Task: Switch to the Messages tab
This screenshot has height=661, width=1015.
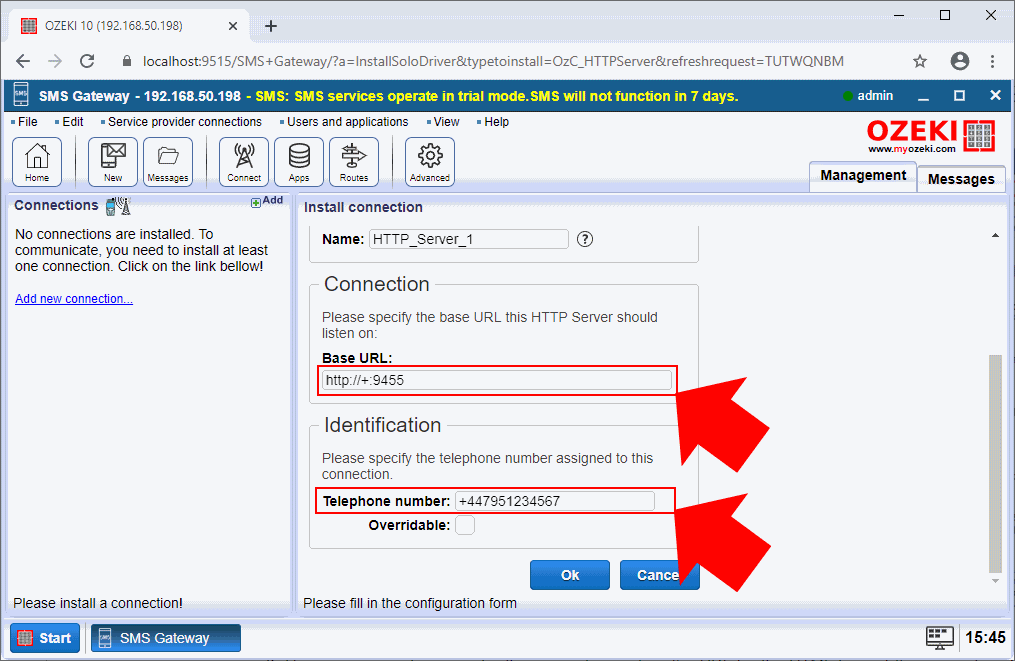Action: [x=961, y=179]
